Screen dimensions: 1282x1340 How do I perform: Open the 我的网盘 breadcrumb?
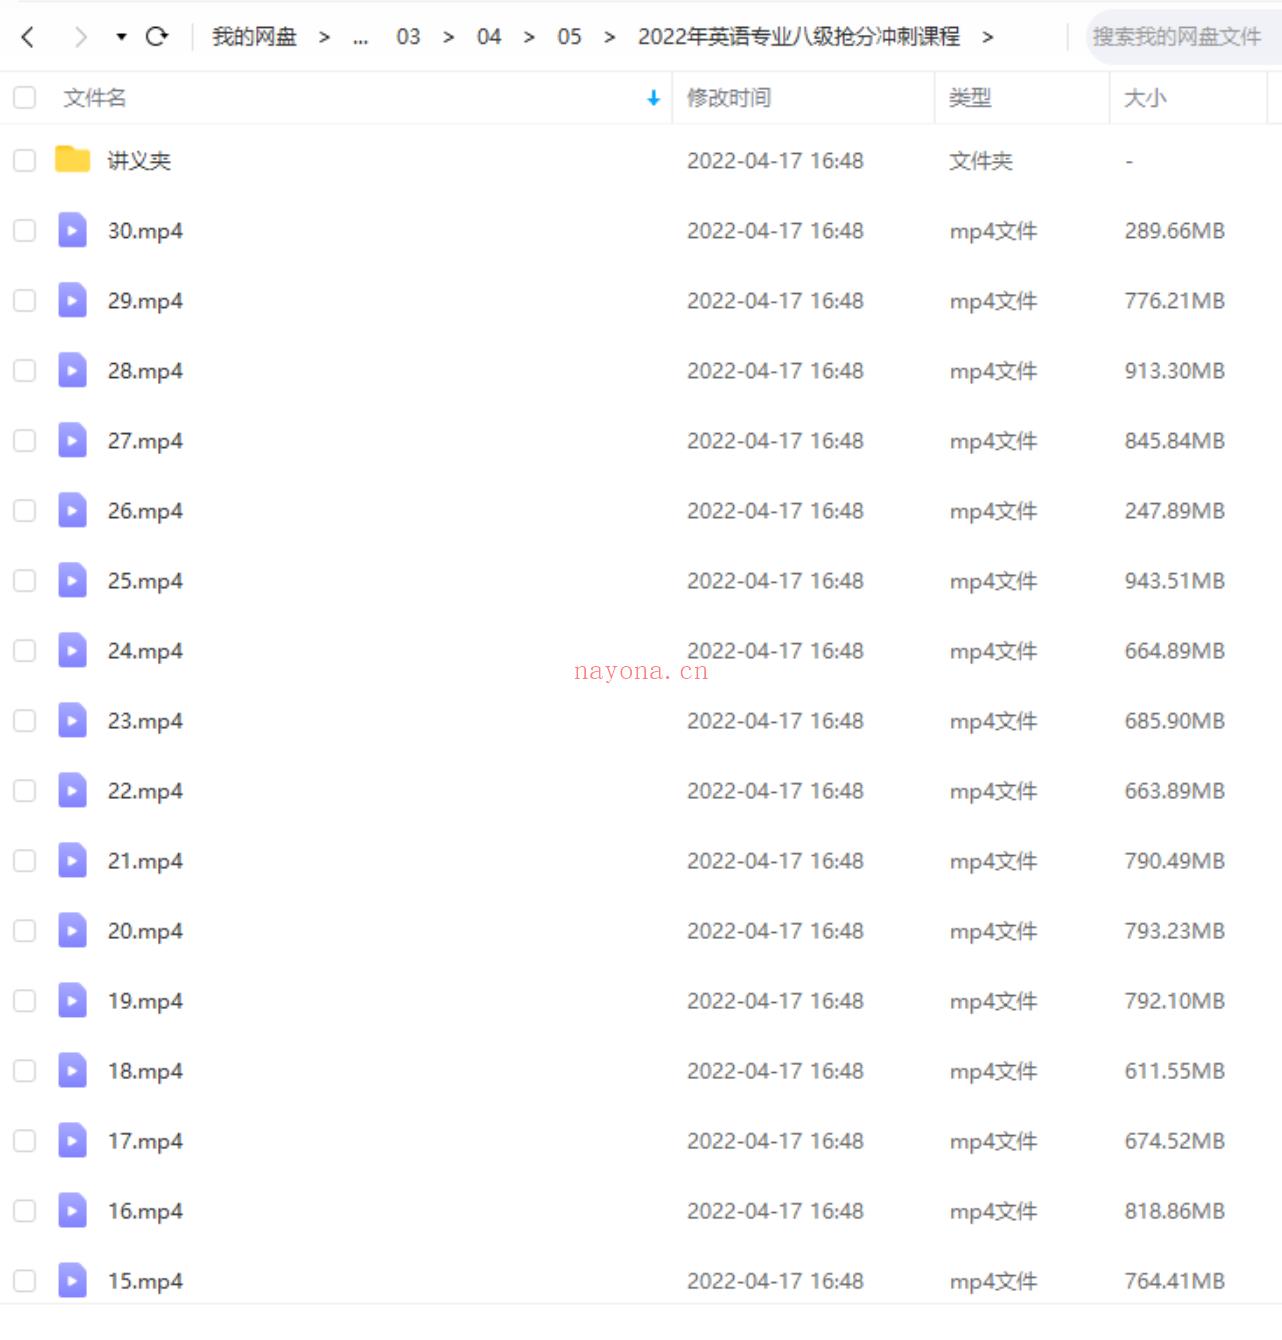coord(254,37)
